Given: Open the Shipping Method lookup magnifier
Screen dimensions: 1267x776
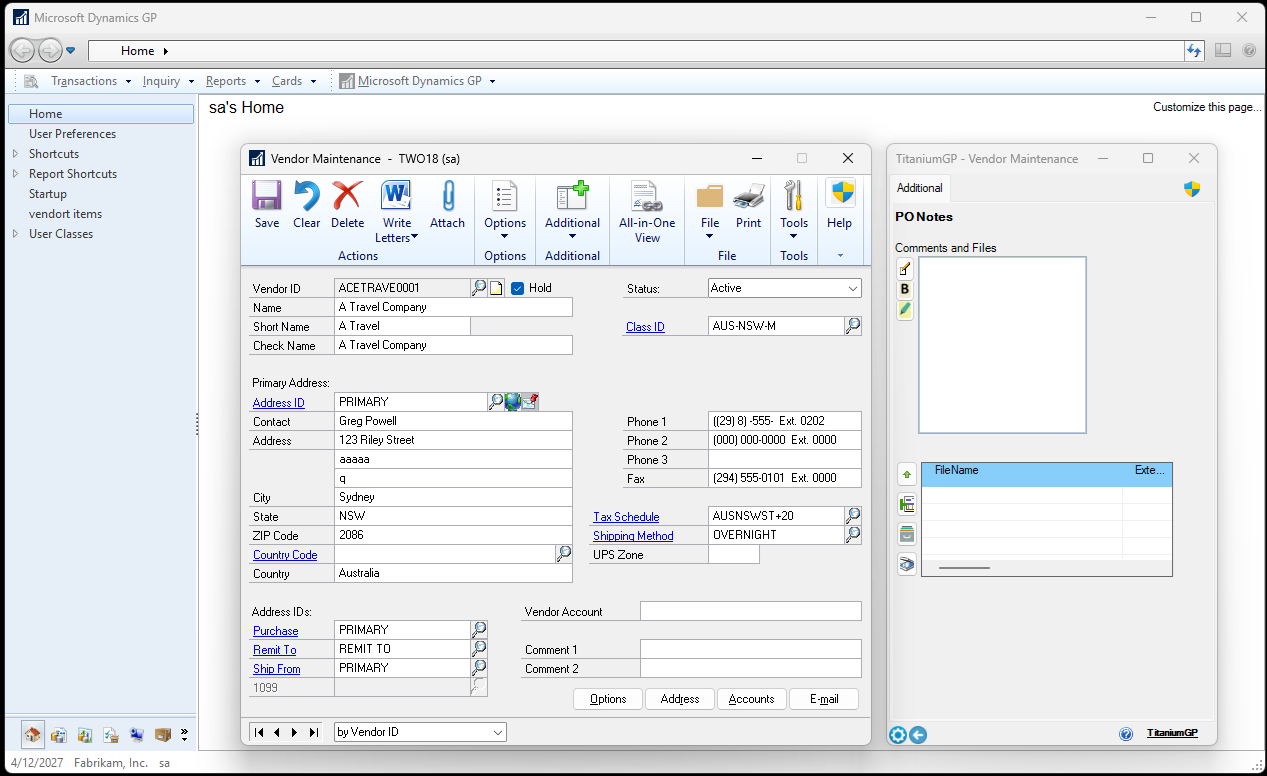Looking at the screenshot, I should [x=853, y=535].
